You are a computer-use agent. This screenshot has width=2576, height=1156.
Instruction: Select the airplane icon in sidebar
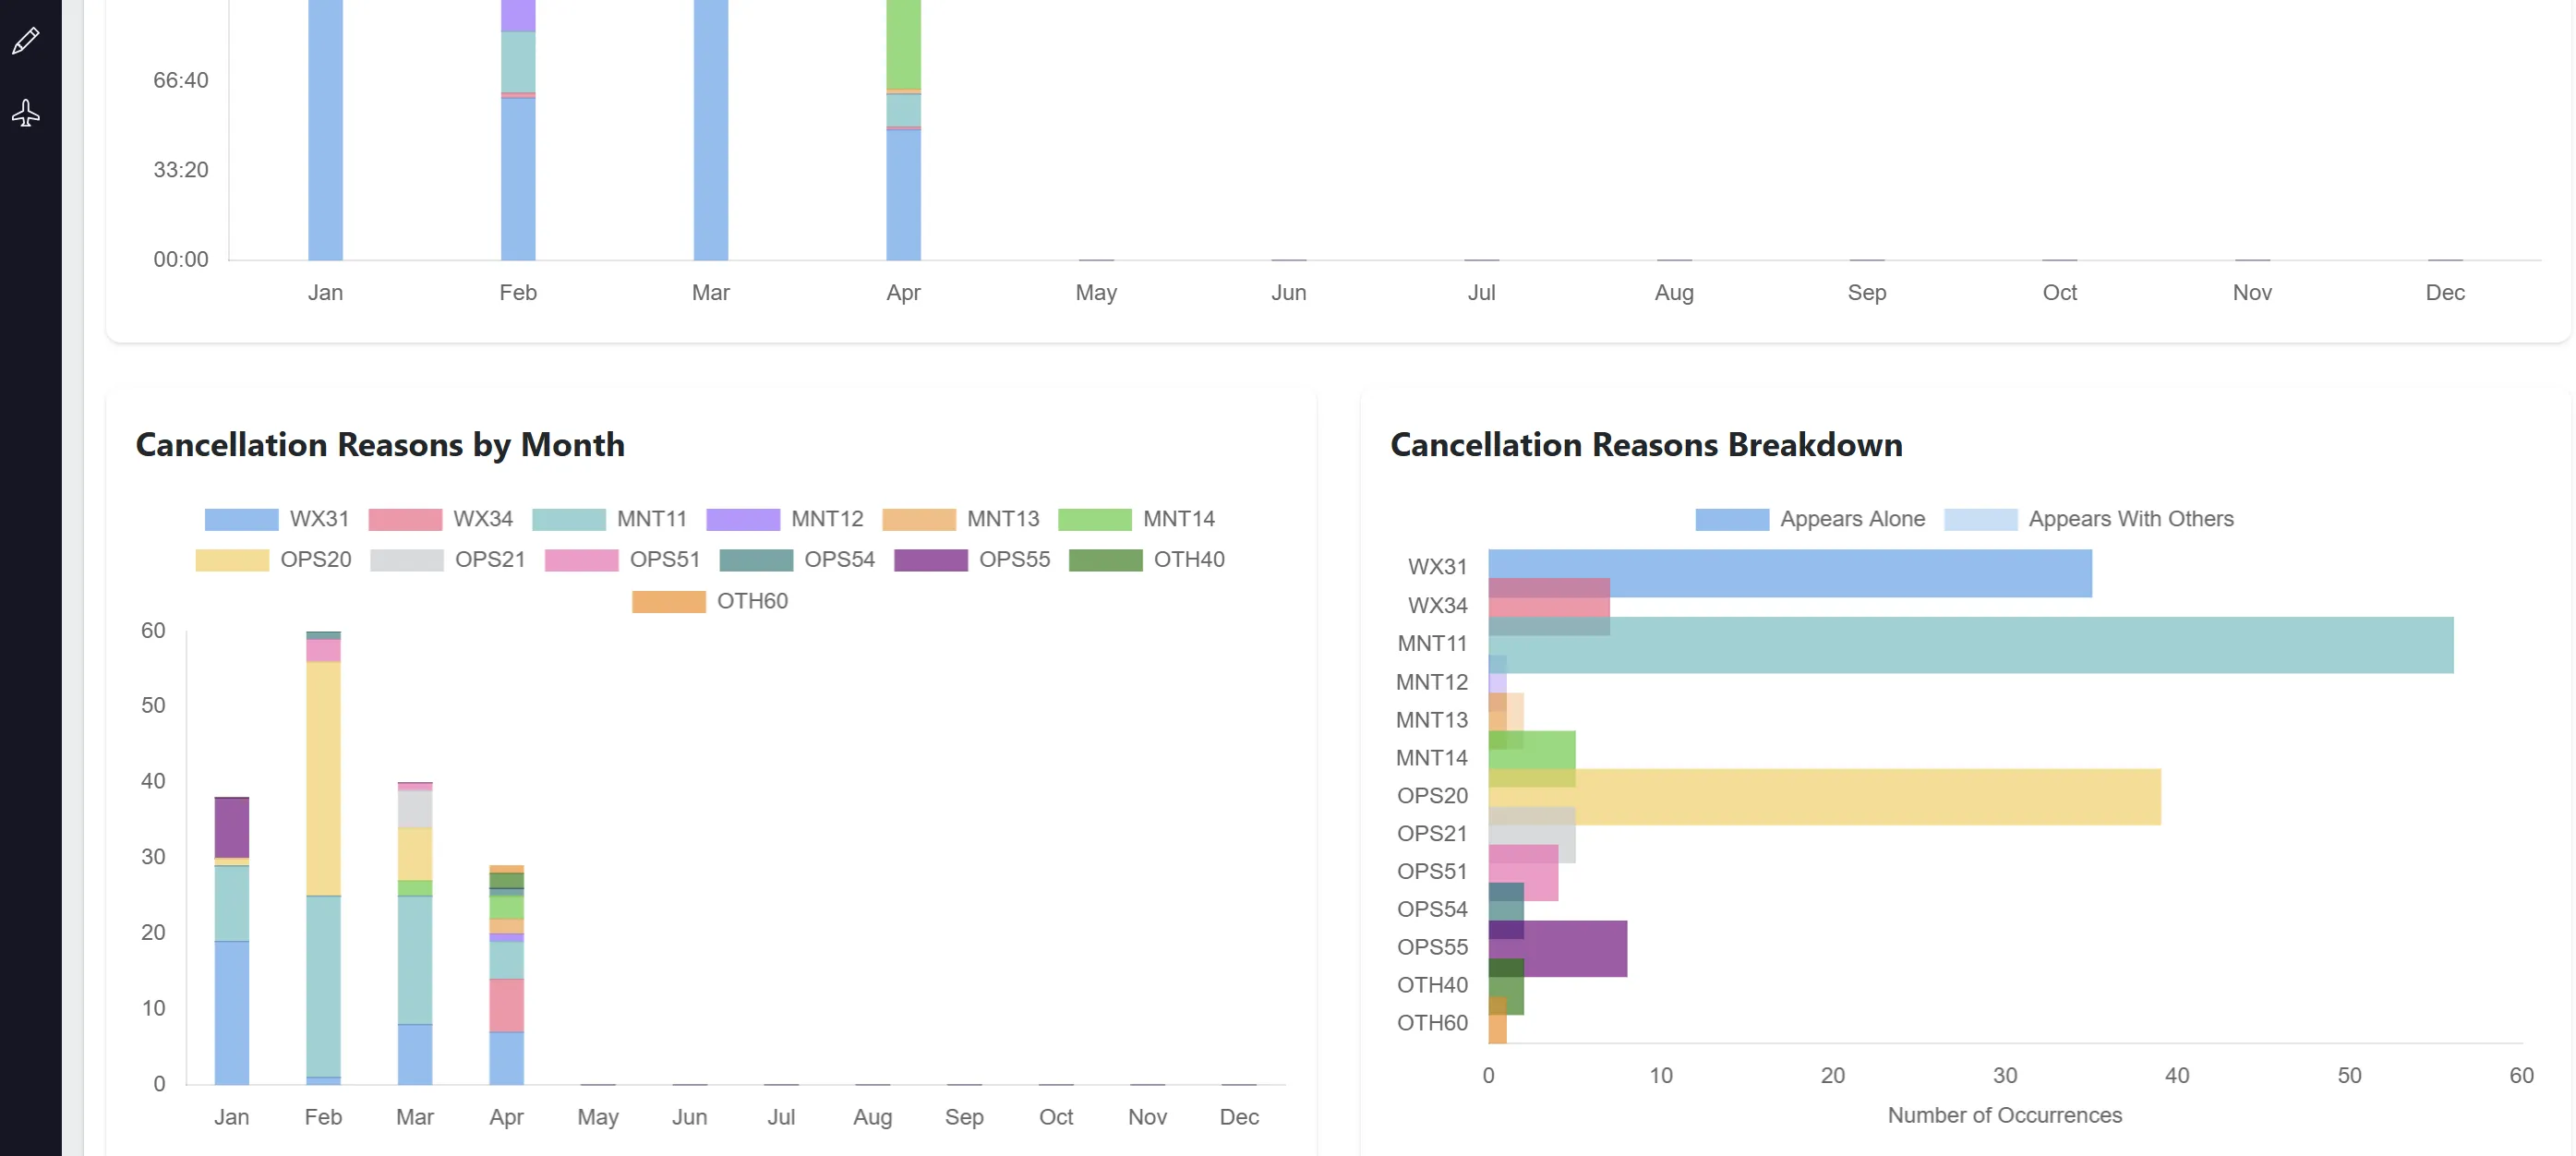25,113
